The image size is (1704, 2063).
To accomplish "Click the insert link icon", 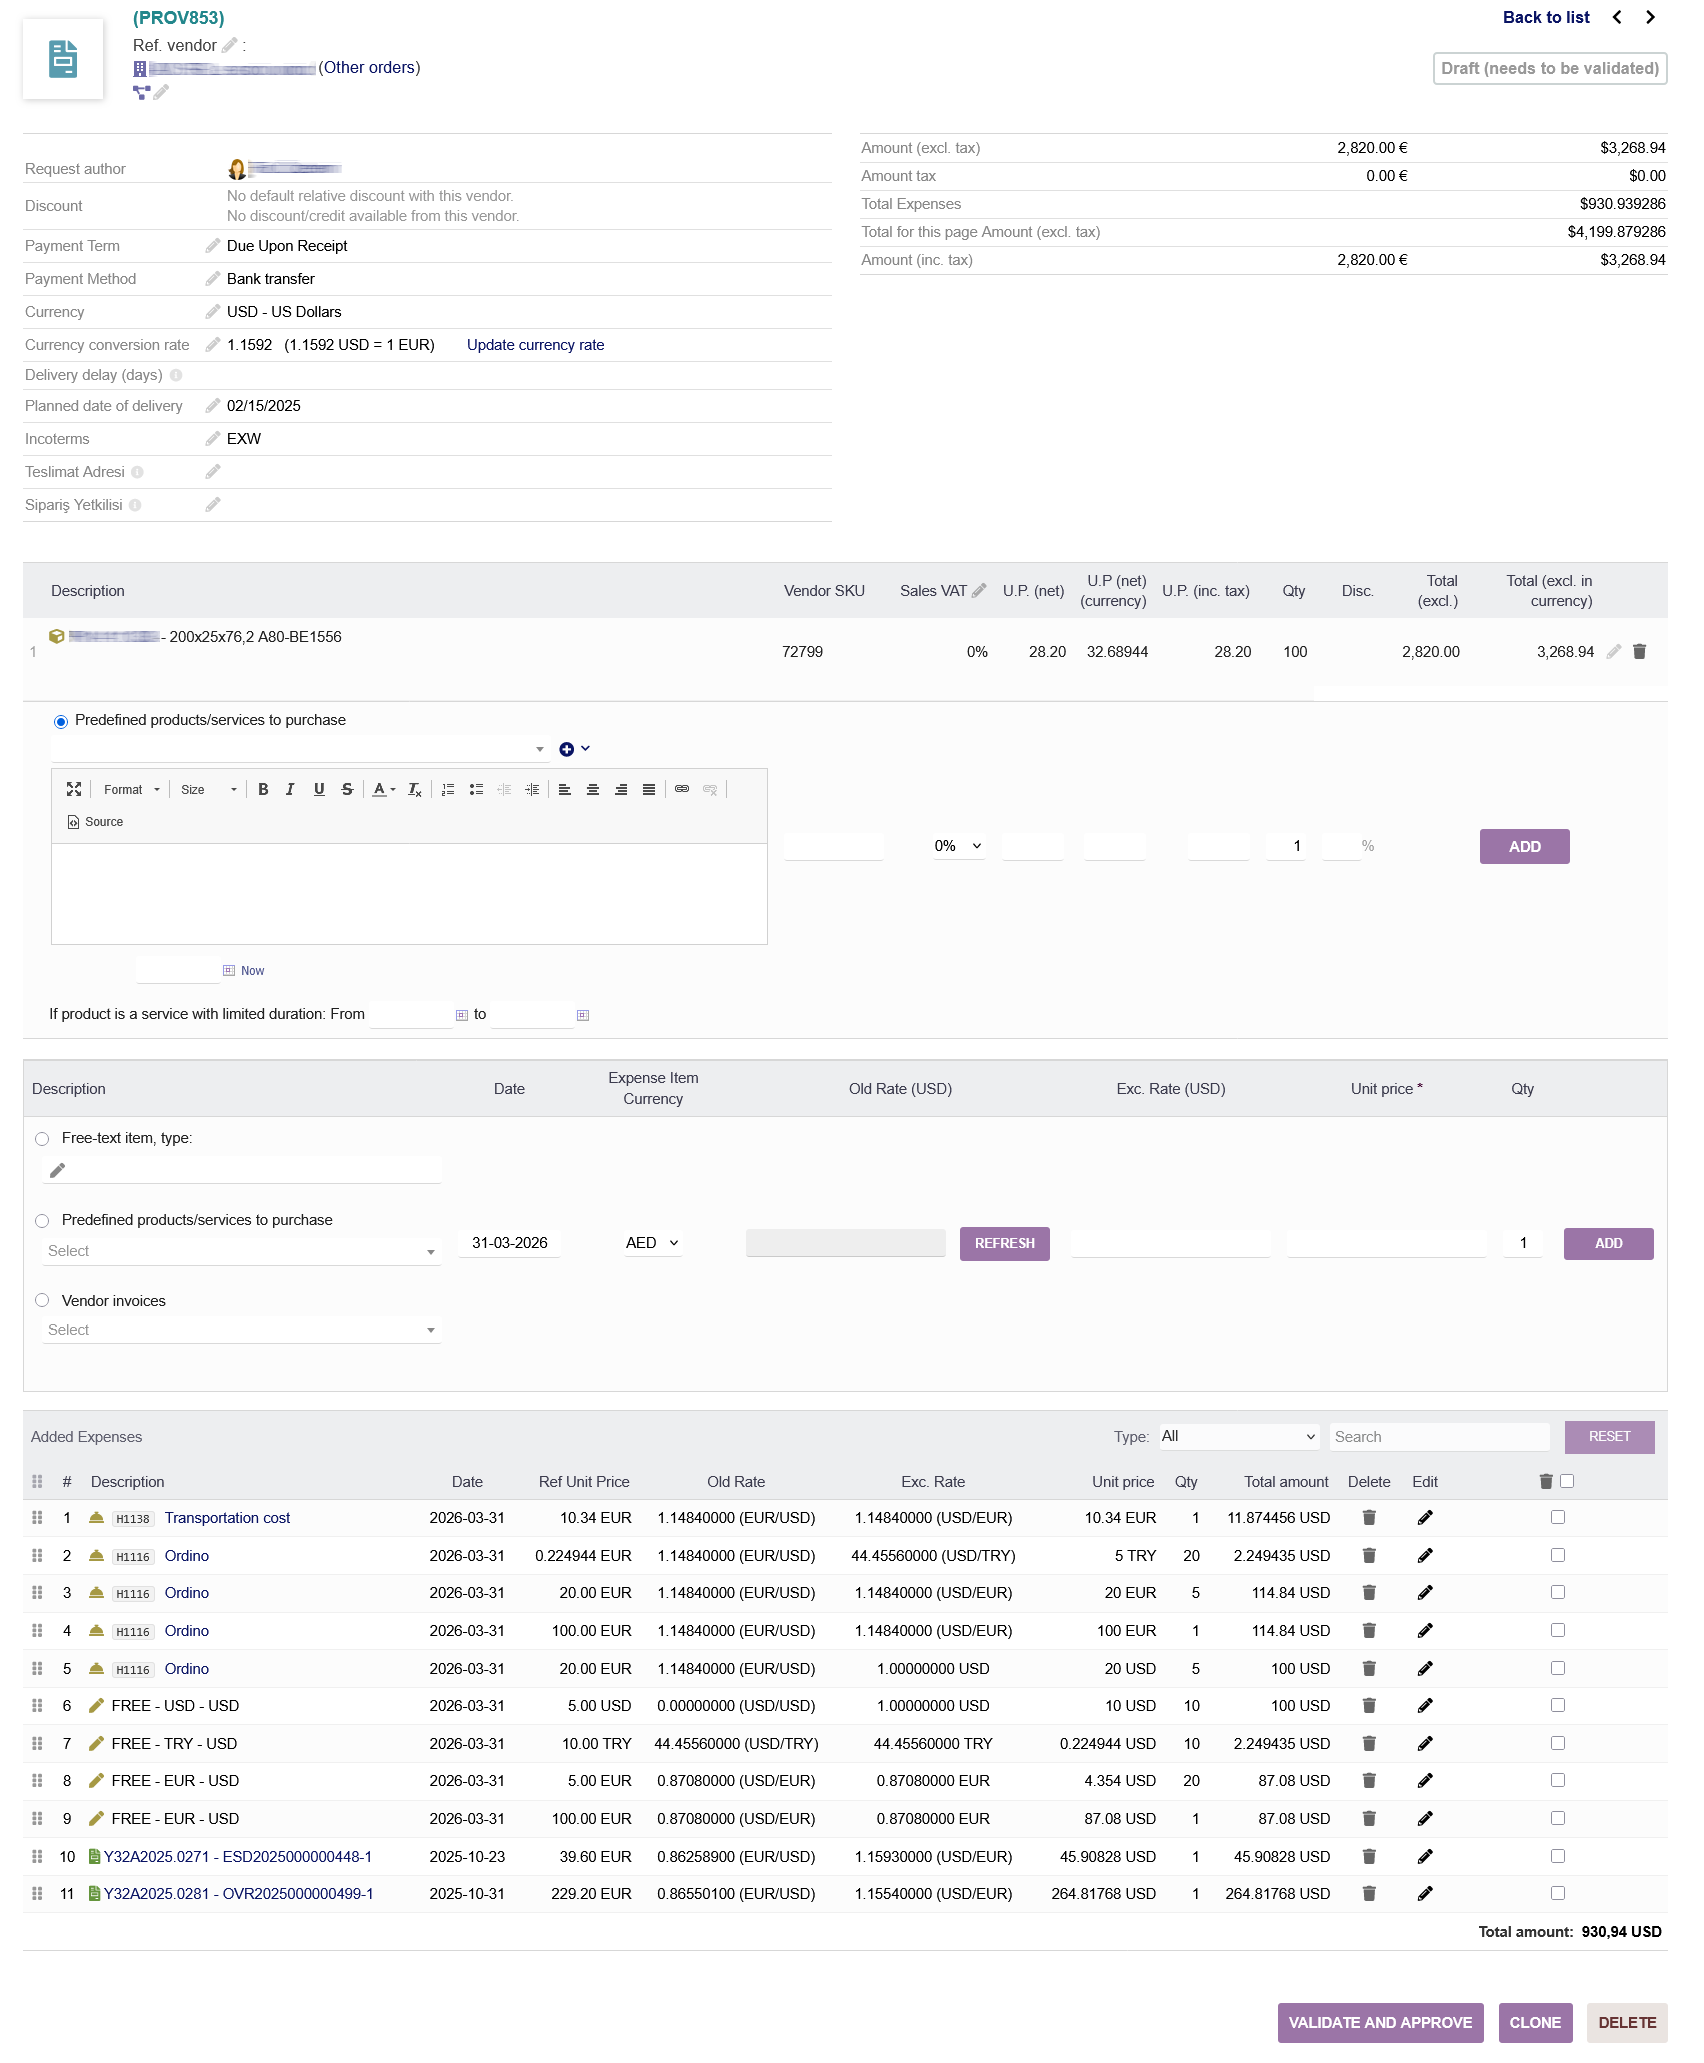I will [682, 789].
